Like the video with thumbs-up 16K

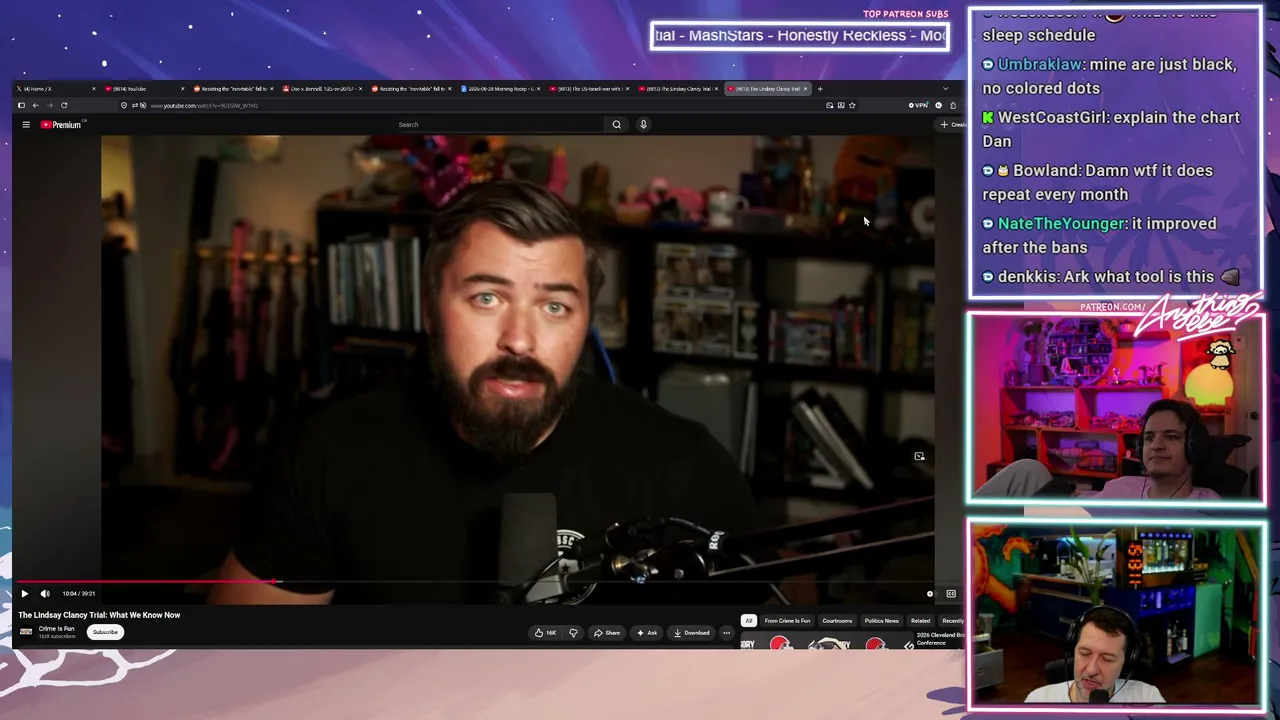[545, 633]
